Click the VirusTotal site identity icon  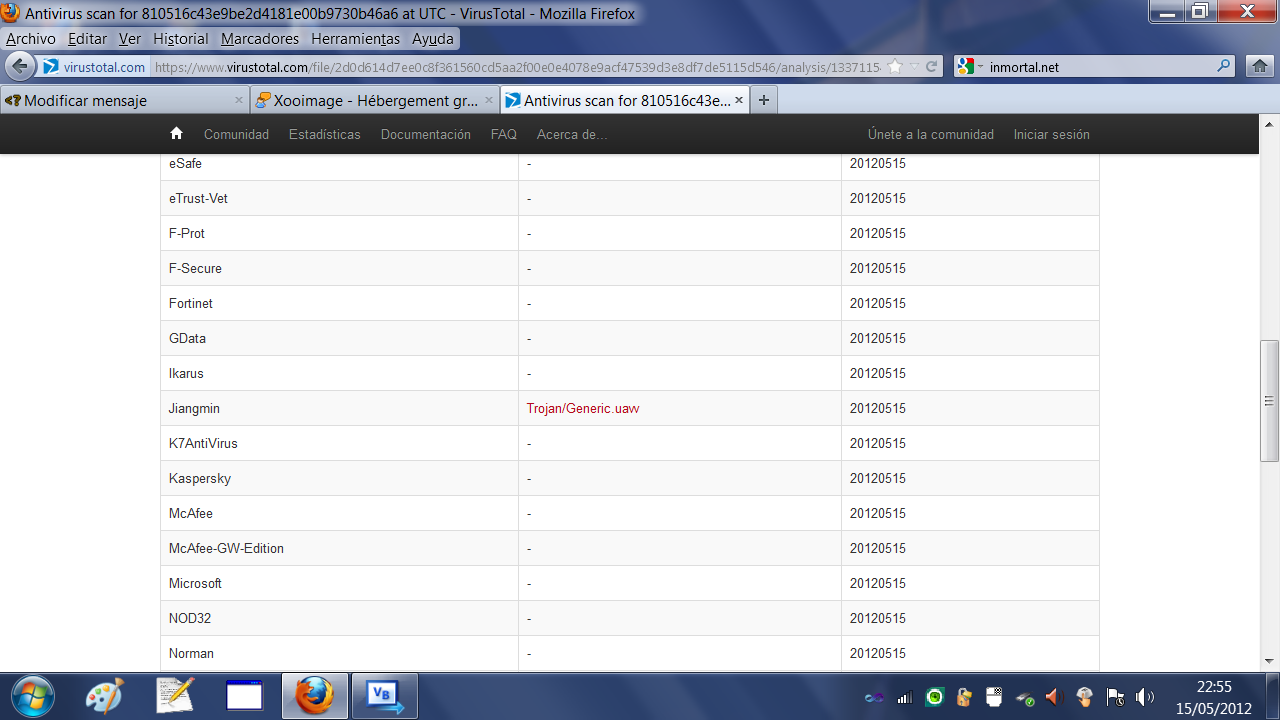click(x=52, y=67)
